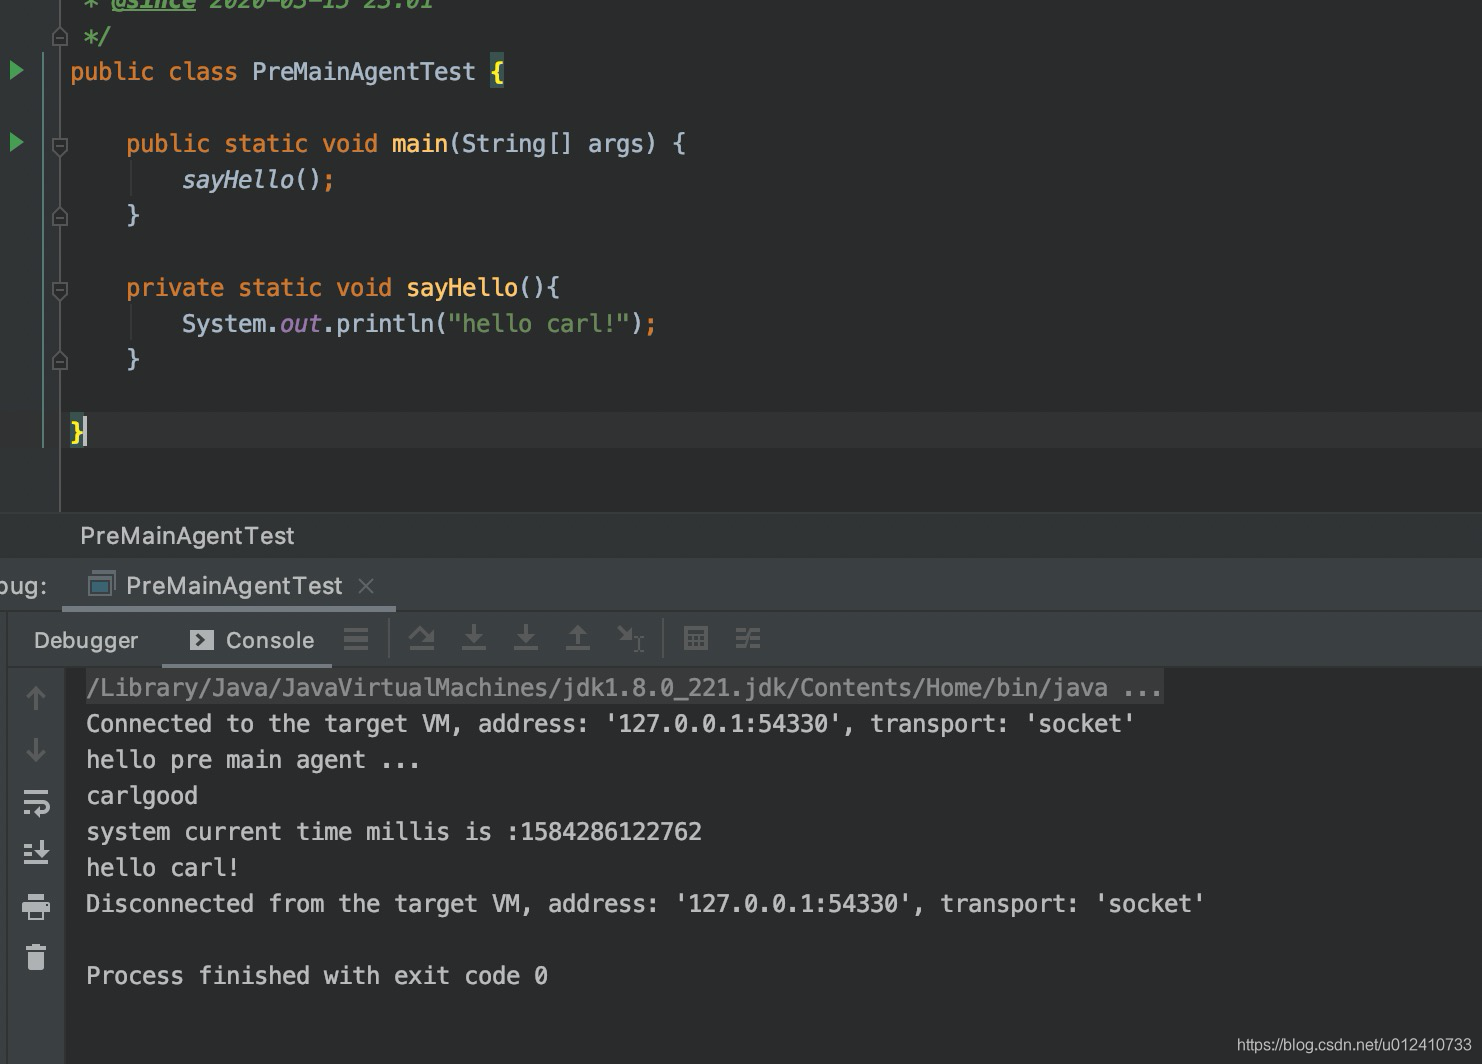The image size is (1482, 1064).
Task: Click PreMainAgentTest breadcrumb
Action: [187, 536]
